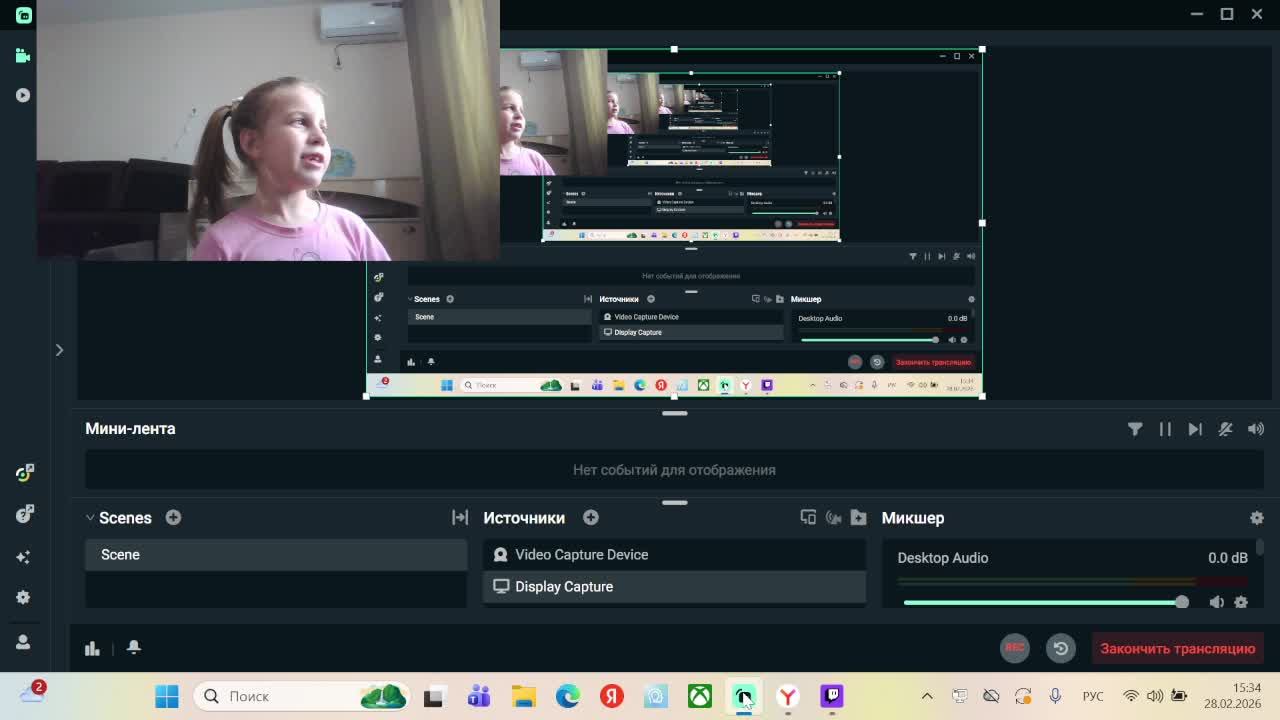The width and height of the screenshot is (1280, 720).
Task: Open Xbox app from taskbar
Action: pyautogui.click(x=700, y=696)
